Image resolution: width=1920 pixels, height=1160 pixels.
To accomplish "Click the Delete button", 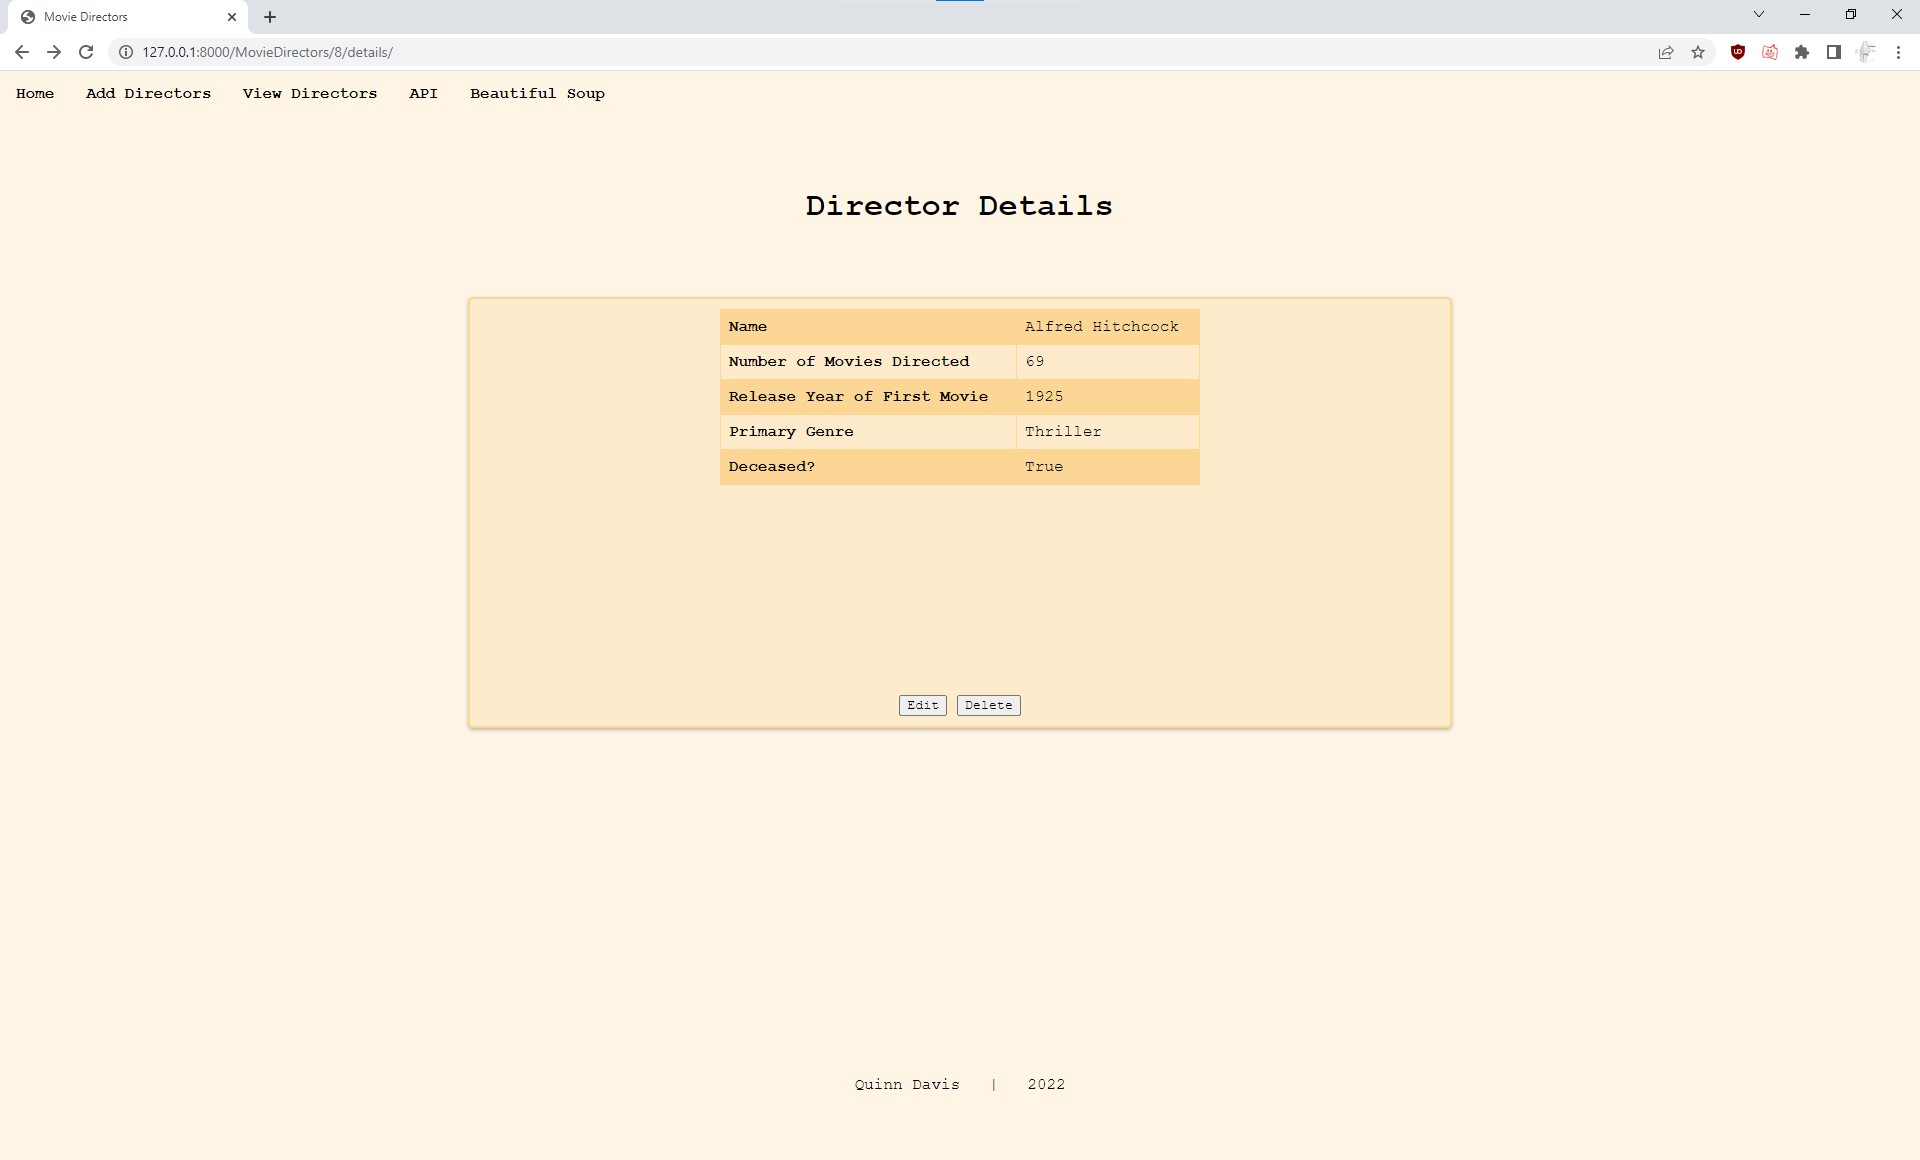I will coord(988,705).
